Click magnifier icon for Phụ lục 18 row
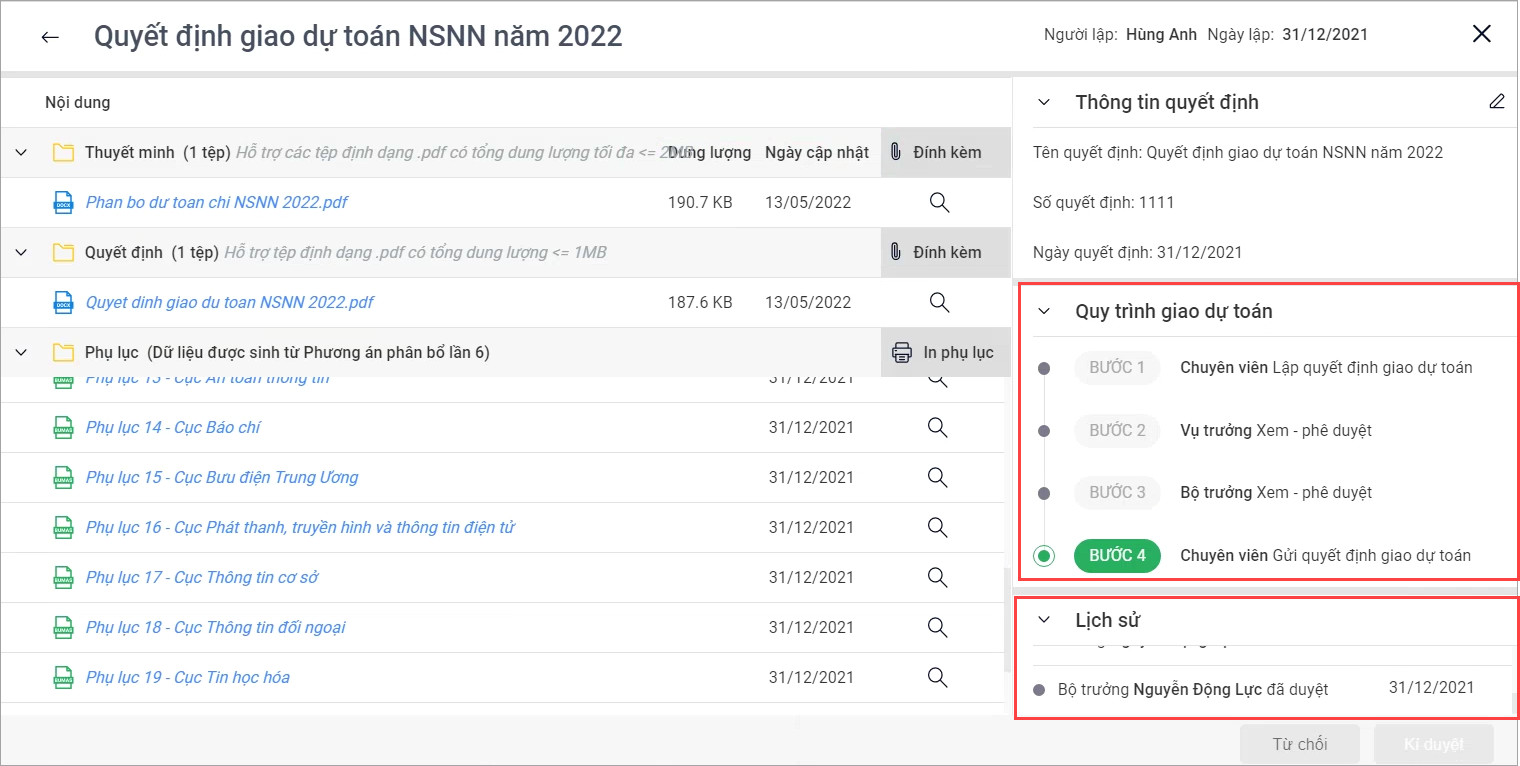Screen dimensions: 1520x766 pos(937,627)
